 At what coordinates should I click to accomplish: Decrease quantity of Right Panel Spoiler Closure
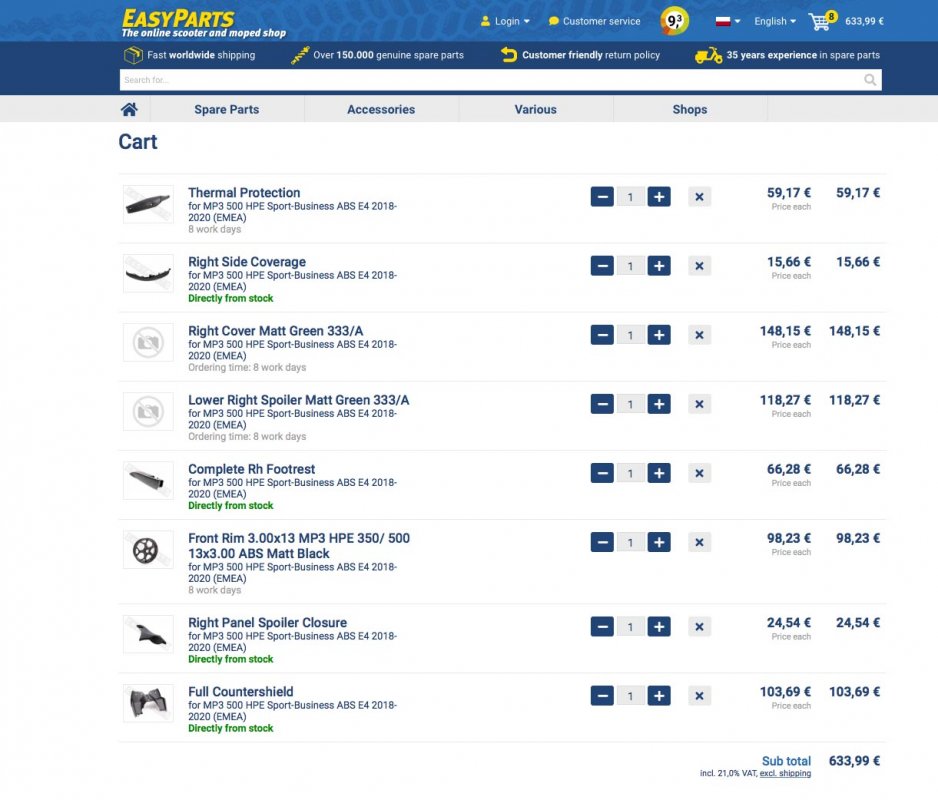(x=602, y=626)
